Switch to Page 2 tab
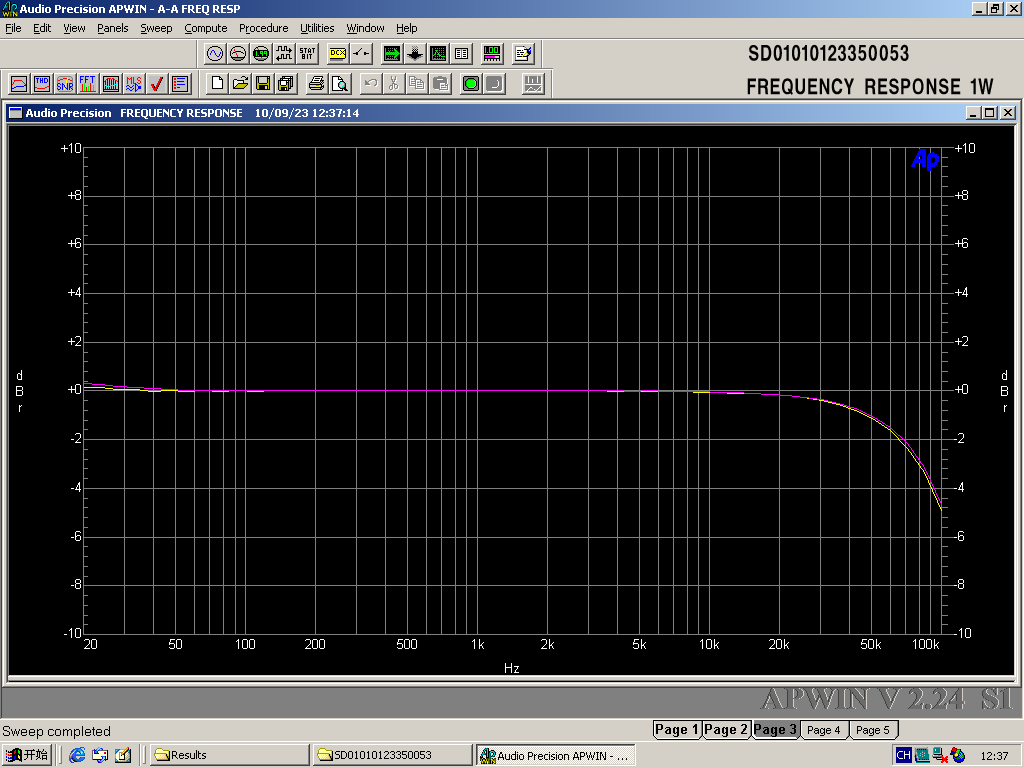Screen dimensions: 1024x768 tap(726, 729)
